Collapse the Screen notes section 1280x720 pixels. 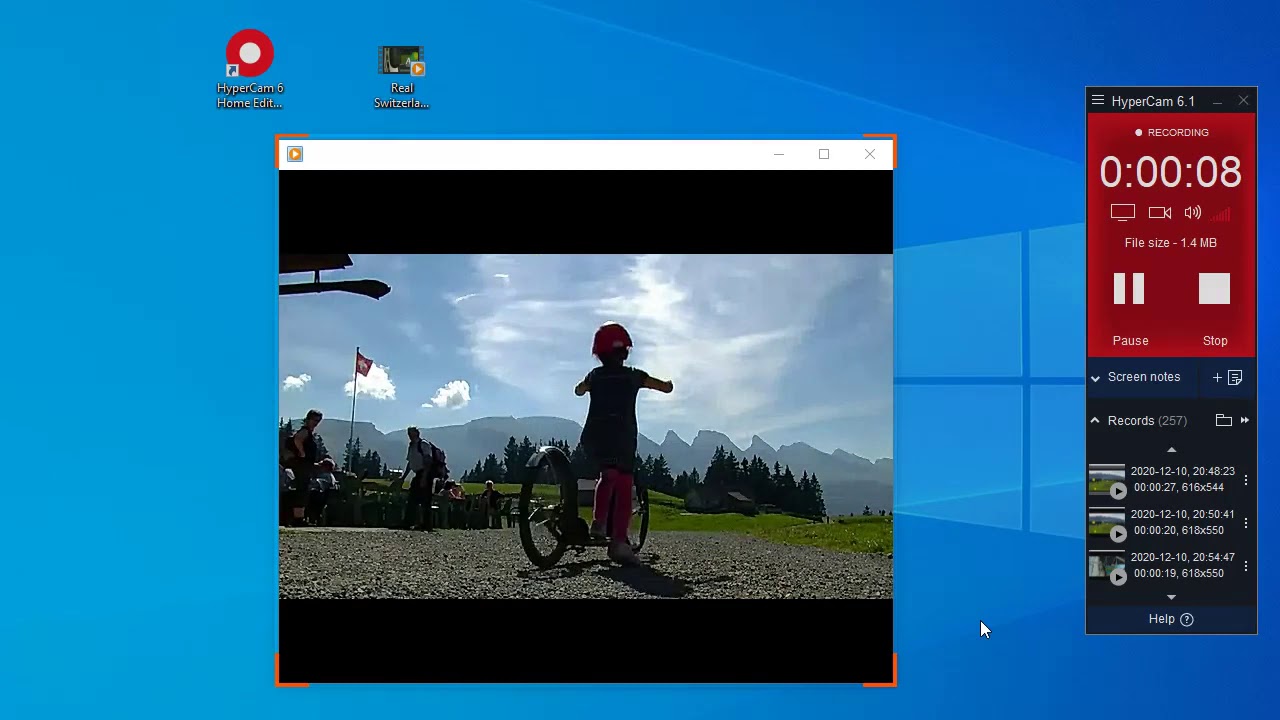pyautogui.click(x=1095, y=378)
